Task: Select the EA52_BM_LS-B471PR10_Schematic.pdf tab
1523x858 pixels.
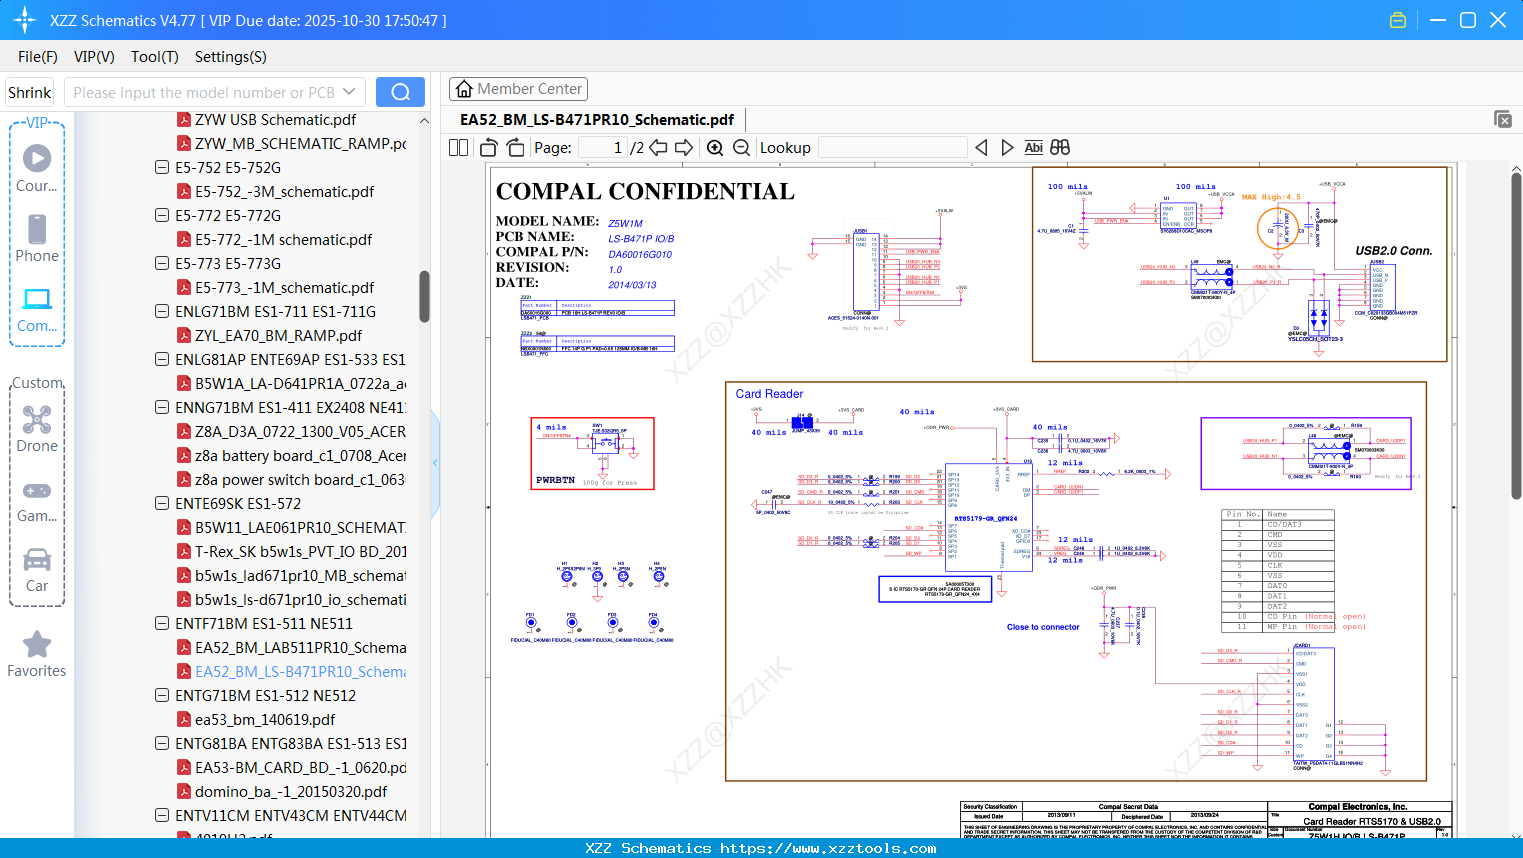Action: point(597,119)
